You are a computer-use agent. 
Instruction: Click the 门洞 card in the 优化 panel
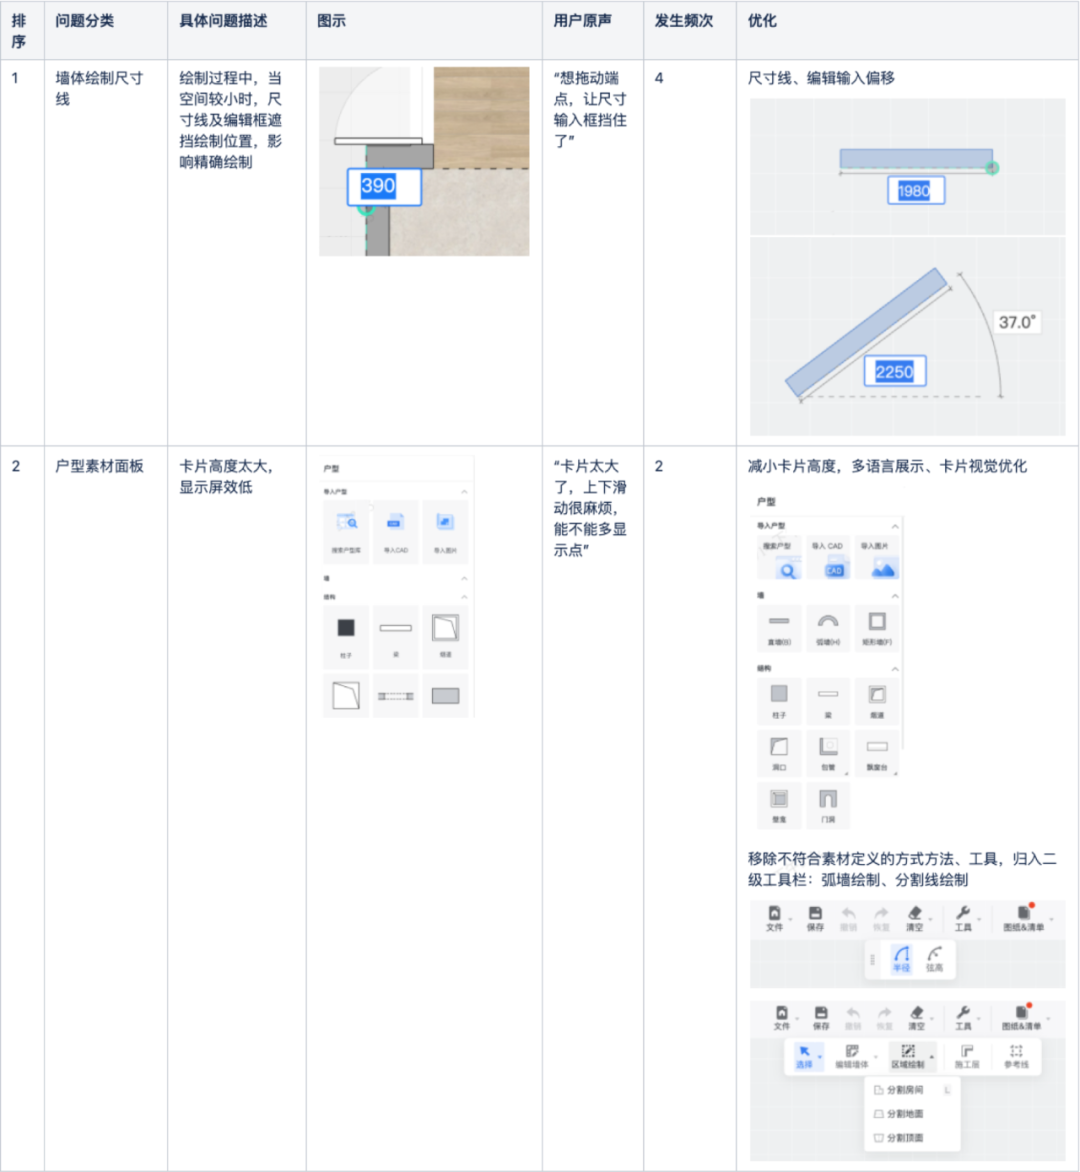[827, 805]
